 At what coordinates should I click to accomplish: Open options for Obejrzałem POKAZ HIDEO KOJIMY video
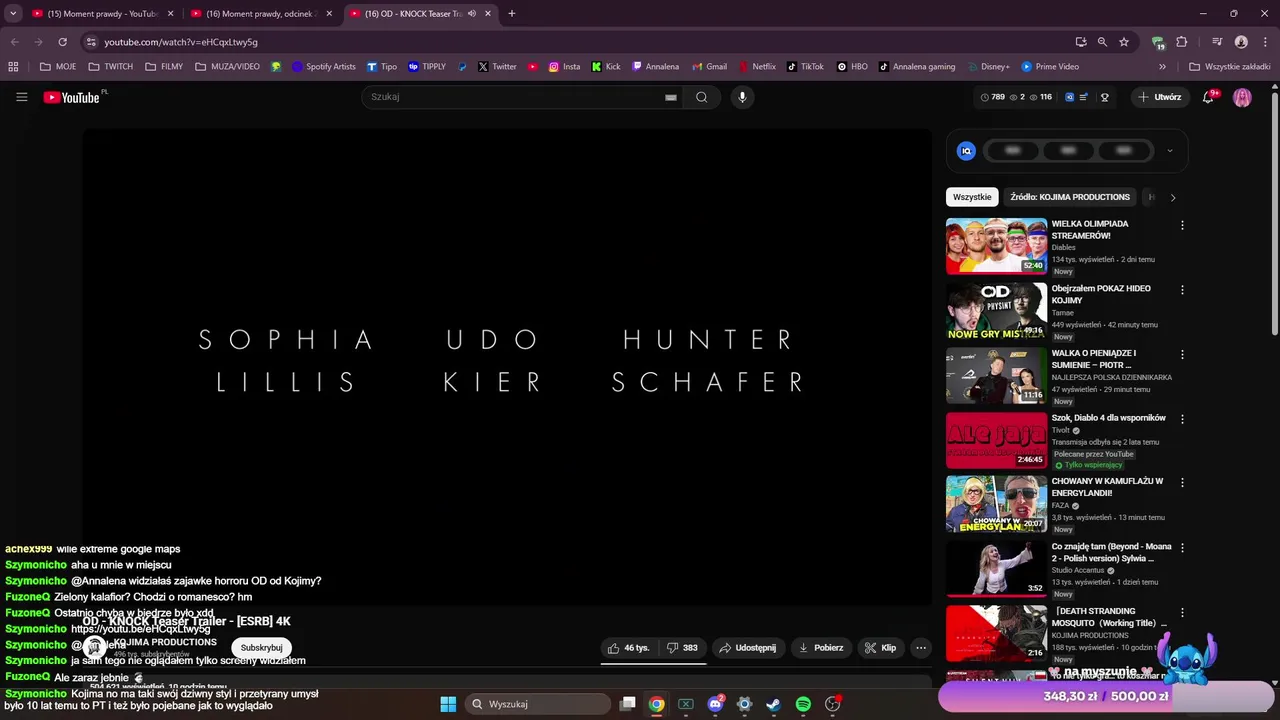[1182, 290]
